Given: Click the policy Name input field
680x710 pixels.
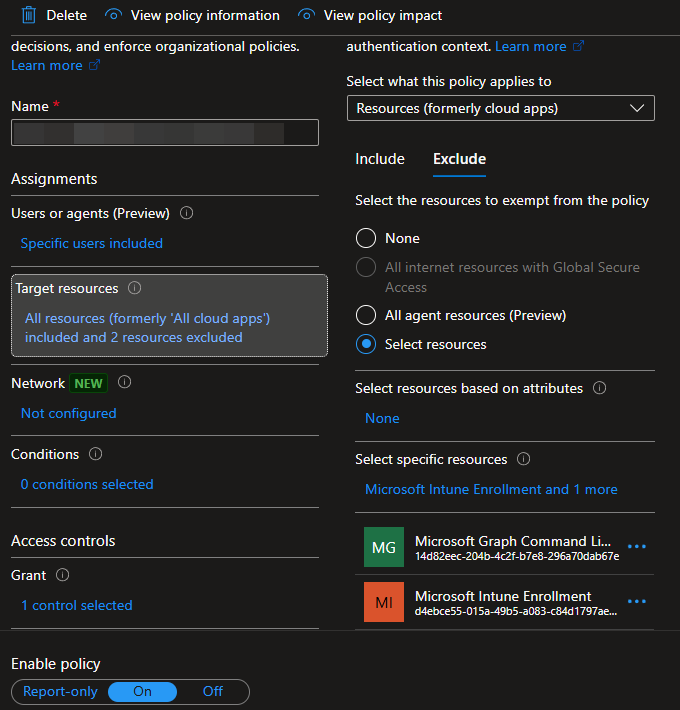Looking at the screenshot, I should click(165, 133).
